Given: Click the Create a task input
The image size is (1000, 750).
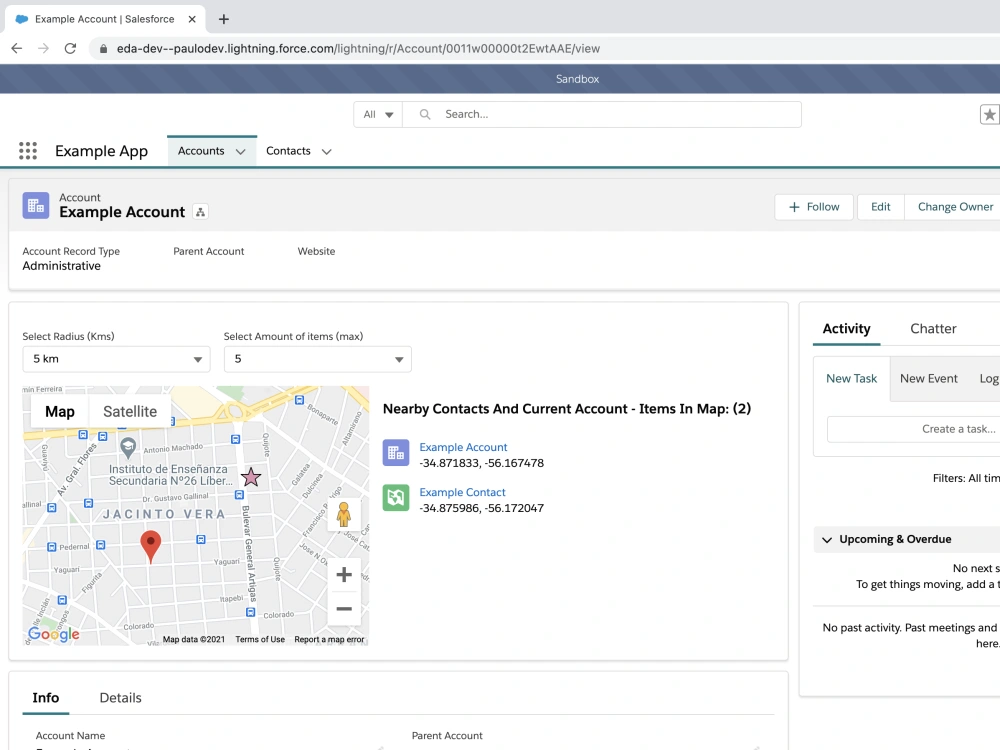Looking at the screenshot, I should (x=913, y=429).
